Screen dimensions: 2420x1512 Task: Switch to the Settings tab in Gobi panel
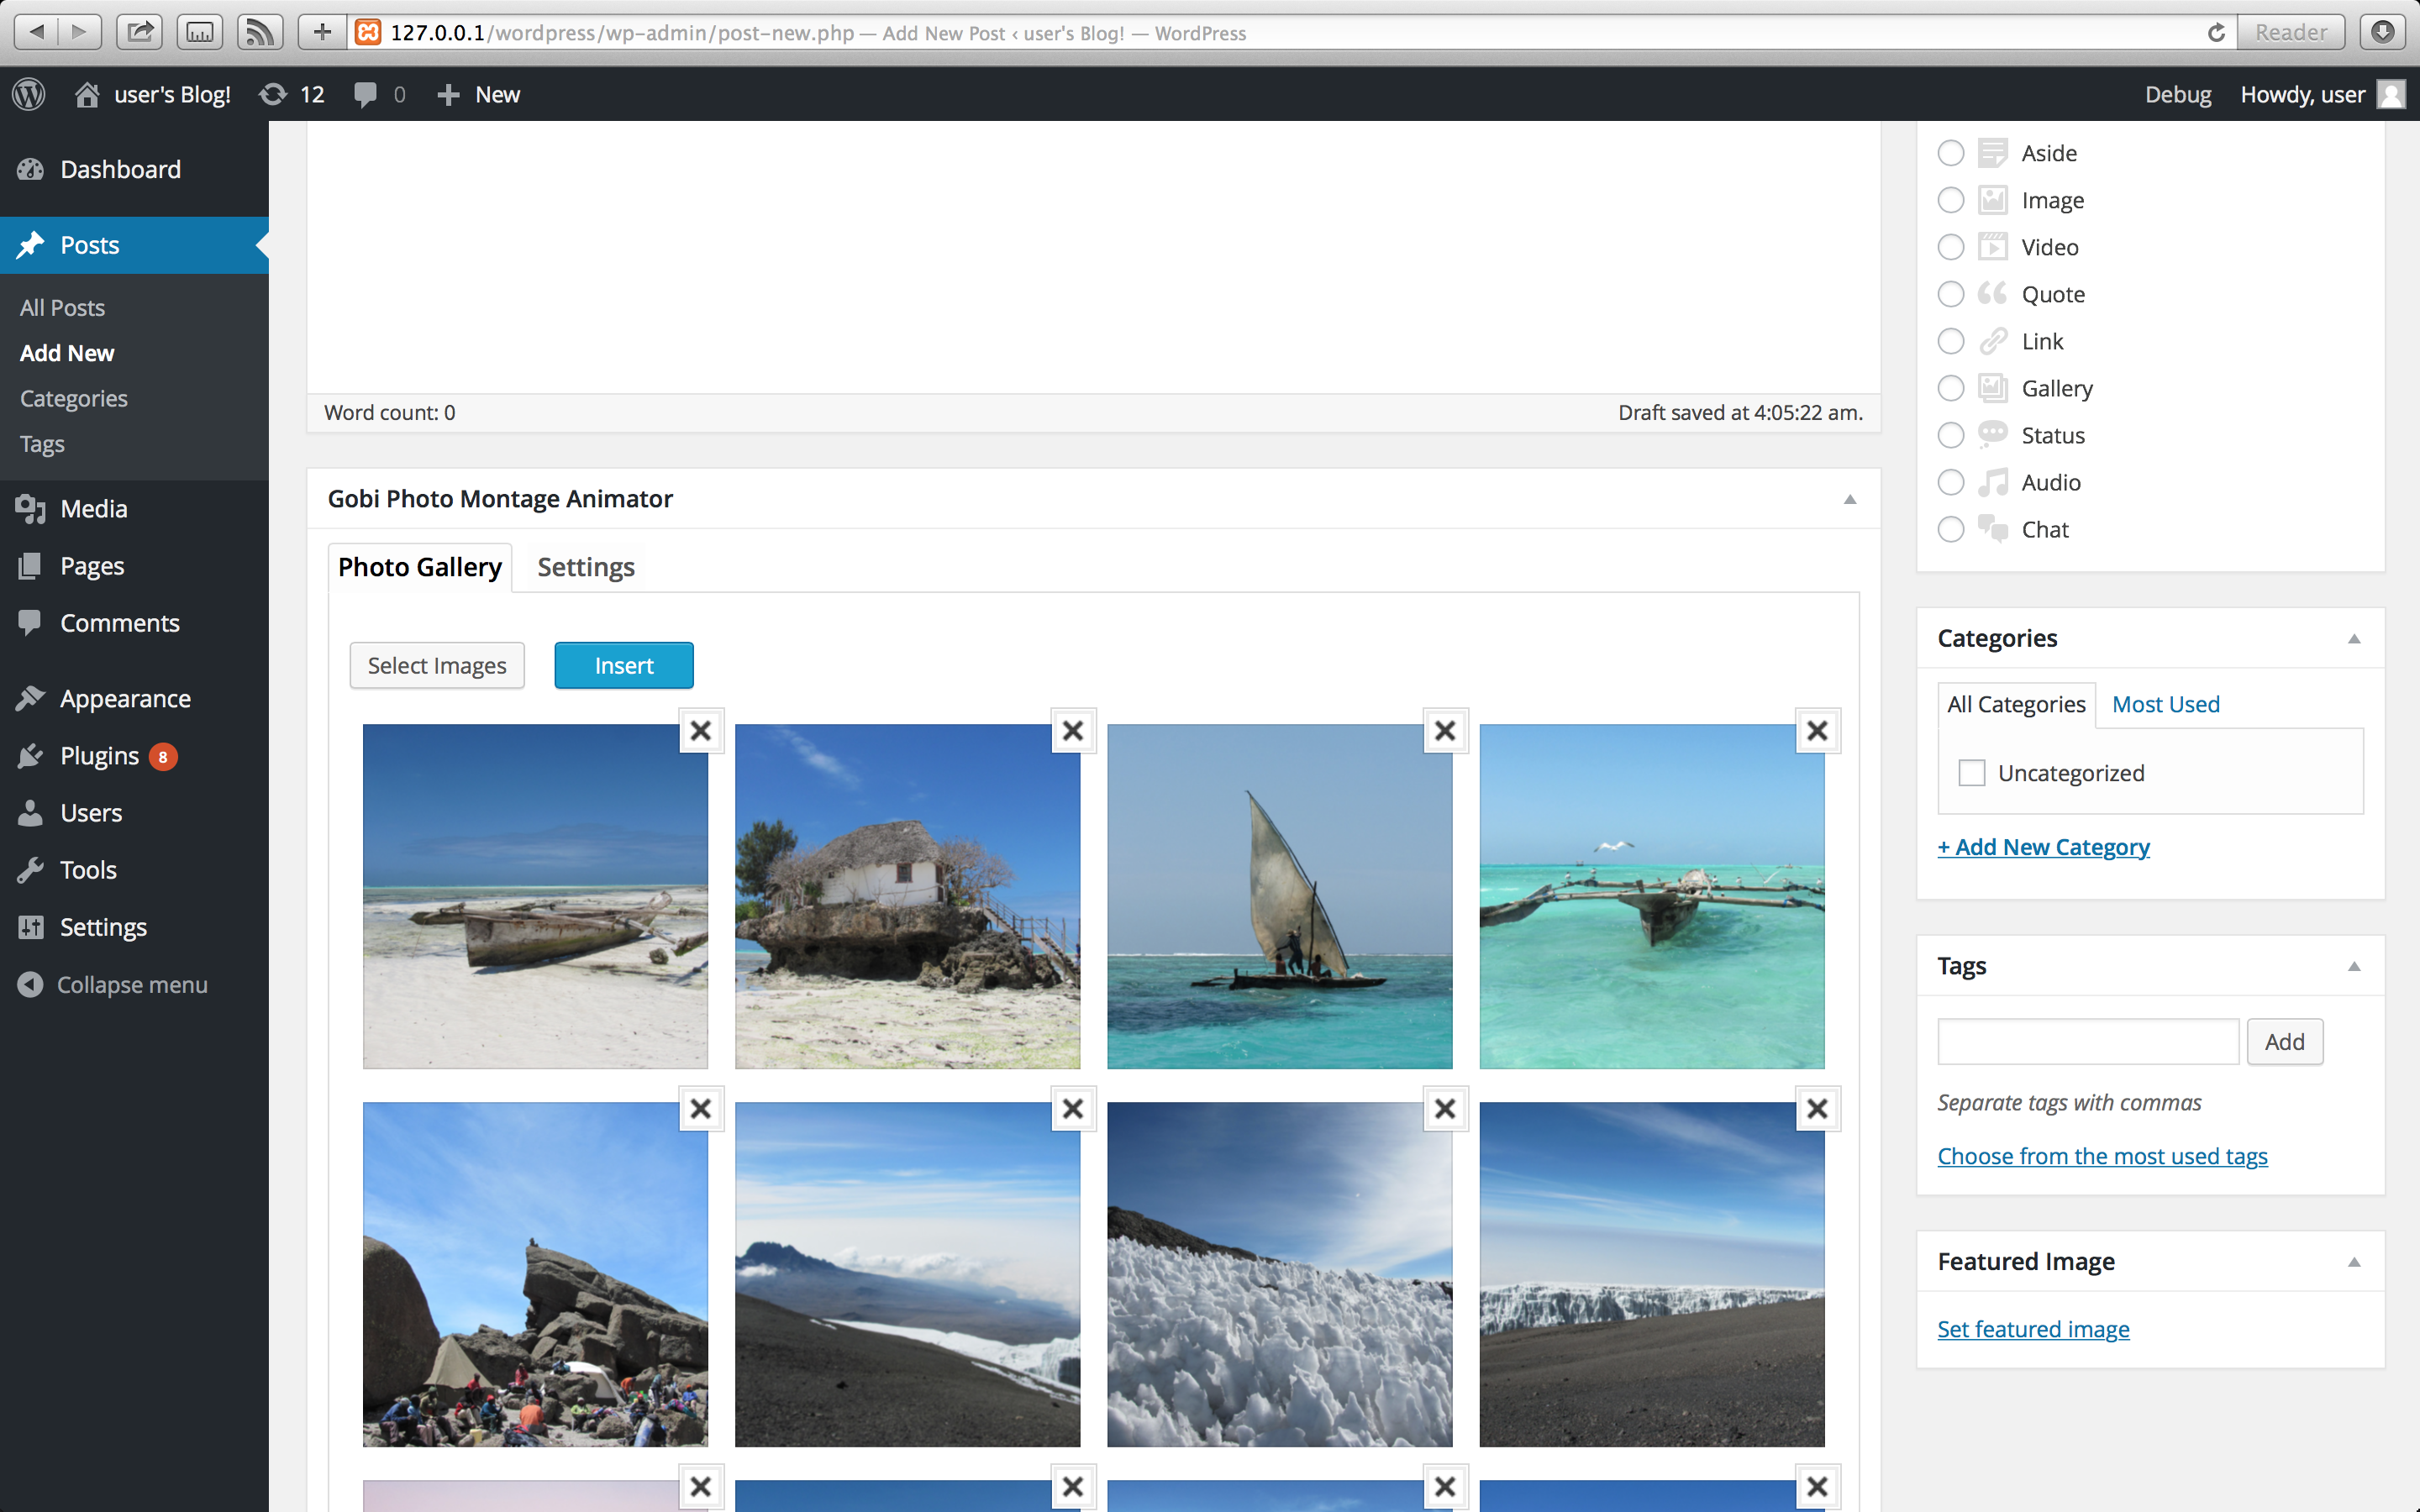coord(585,567)
